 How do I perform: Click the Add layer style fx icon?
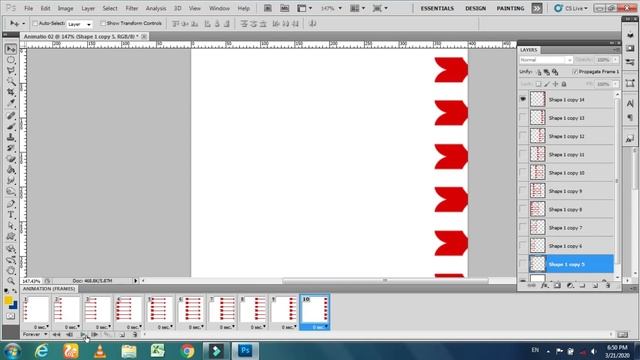pyautogui.click(x=544, y=286)
